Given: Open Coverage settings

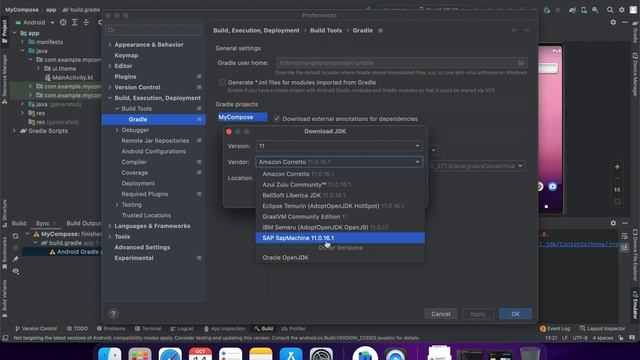Looking at the screenshot, I should tap(135, 173).
